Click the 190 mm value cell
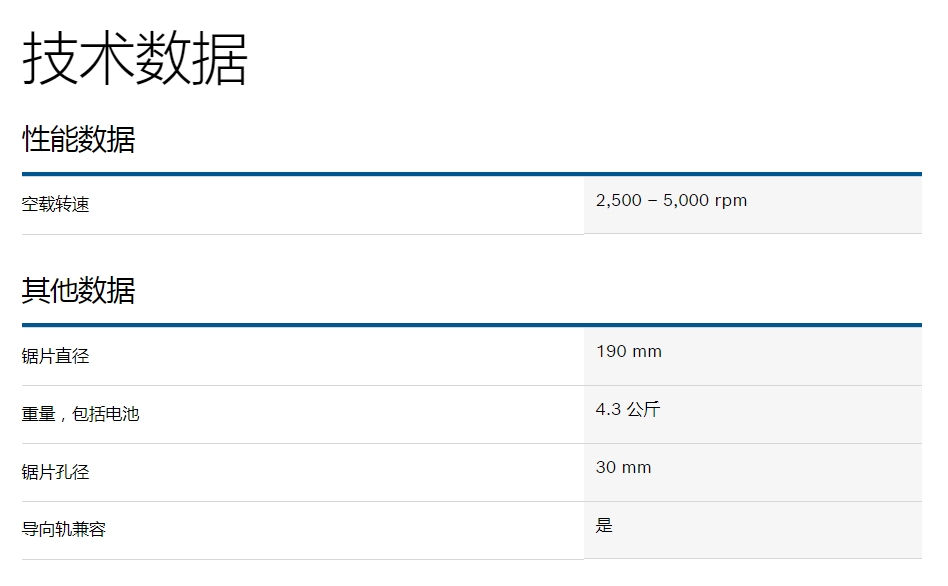948x586 pixels. click(x=629, y=352)
